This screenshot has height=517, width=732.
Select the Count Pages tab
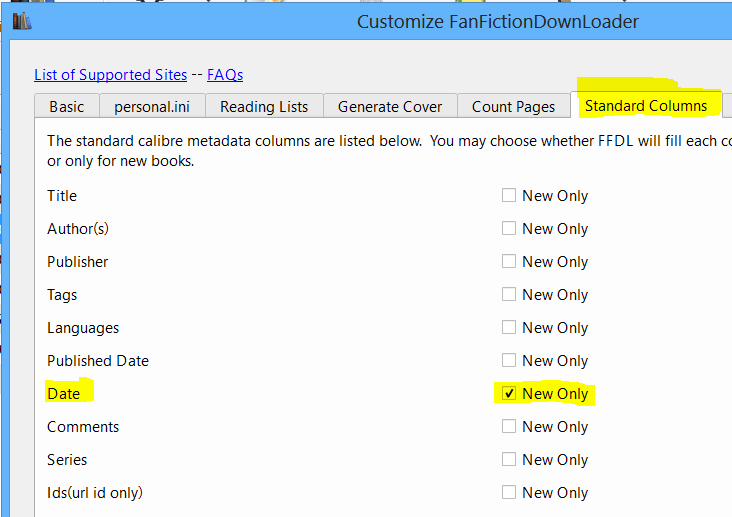click(514, 106)
